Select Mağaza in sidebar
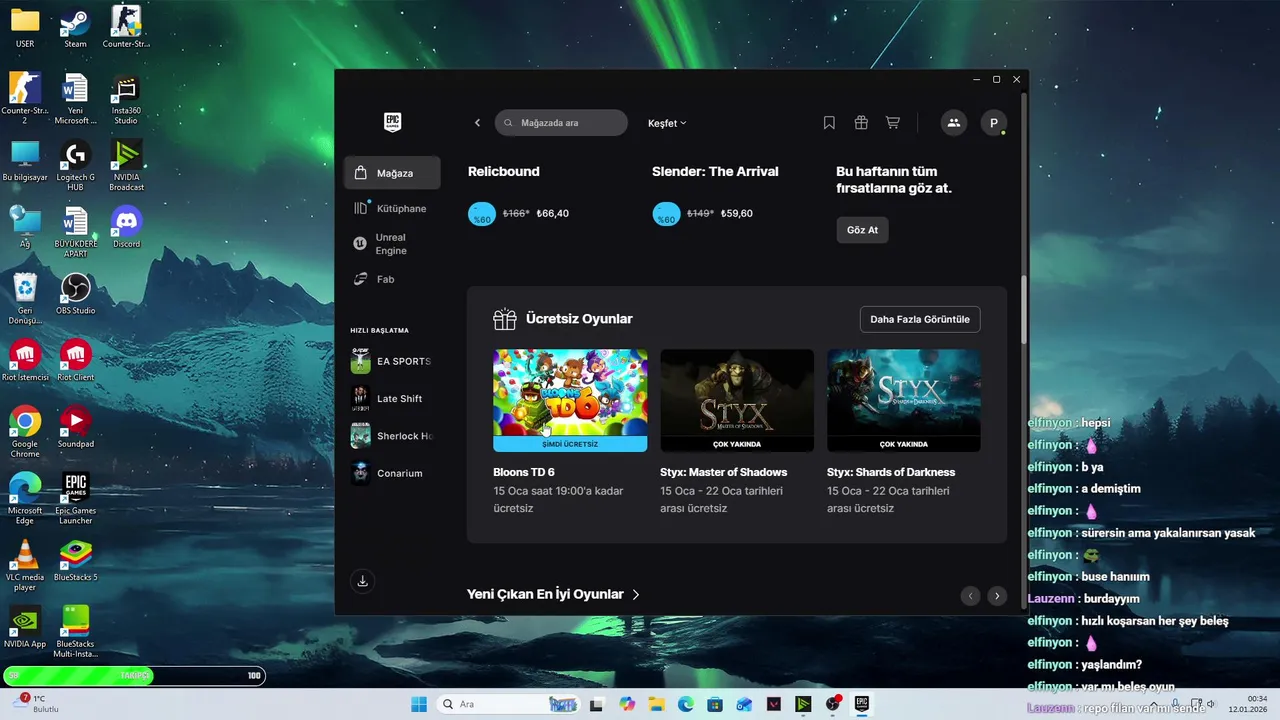1280x720 pixels. pos(392,173)
